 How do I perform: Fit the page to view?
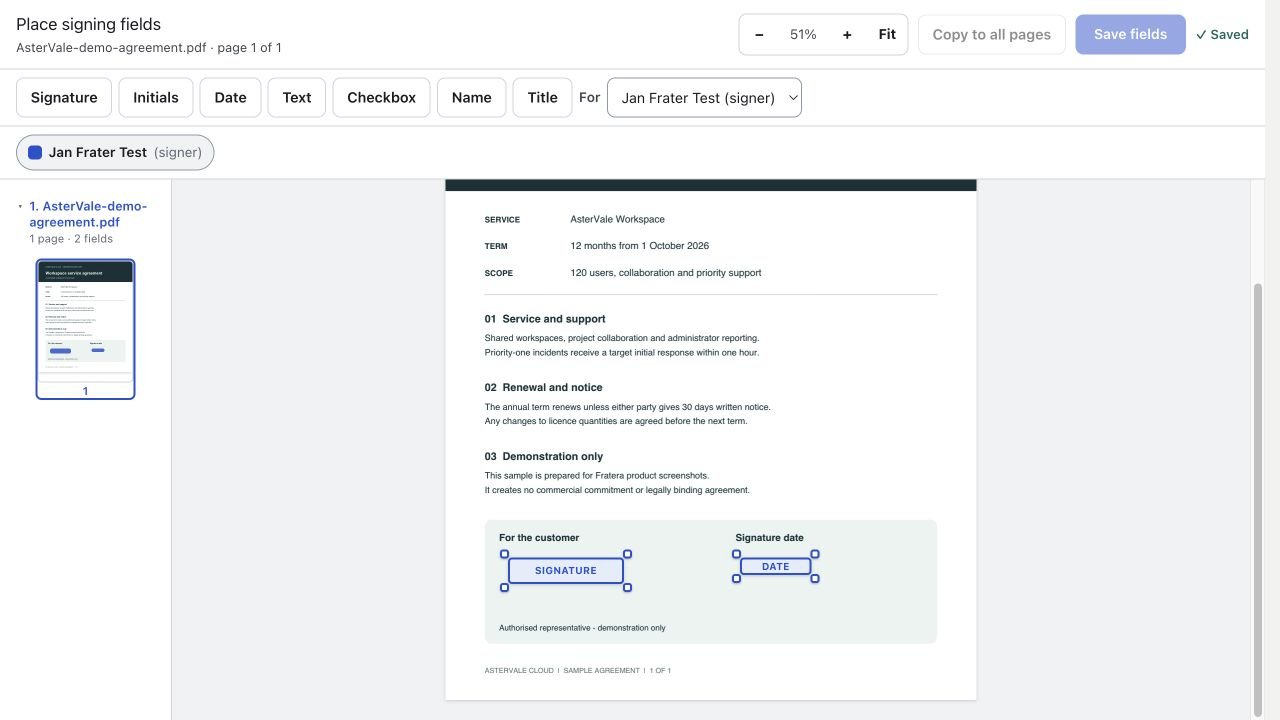[887, 35]
